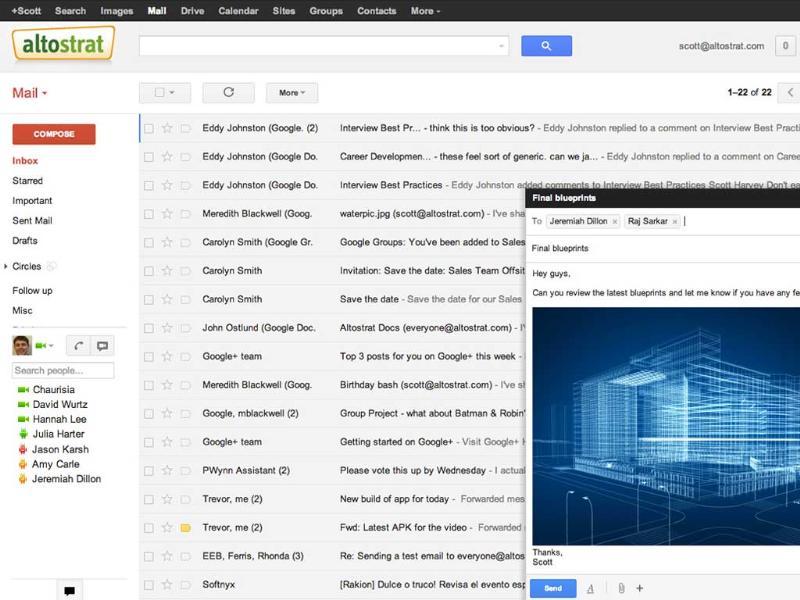Open the More actions dropdown in the toolbar

(292, 92)
